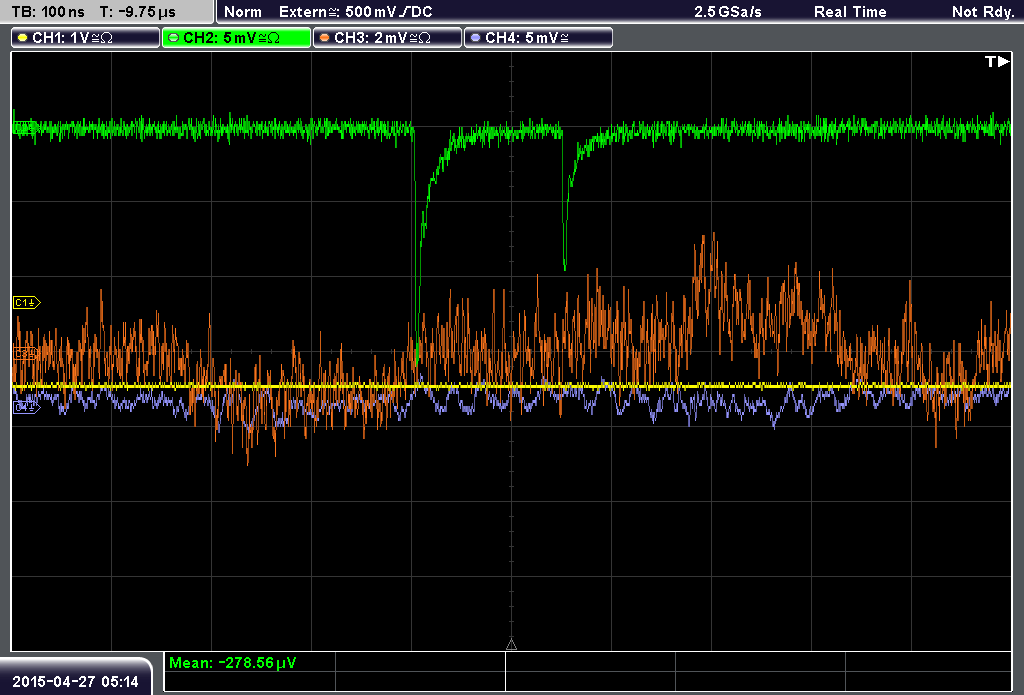
Task: Click the TB: 100 ns timebase readout
Action: click(x=49, y=12)
